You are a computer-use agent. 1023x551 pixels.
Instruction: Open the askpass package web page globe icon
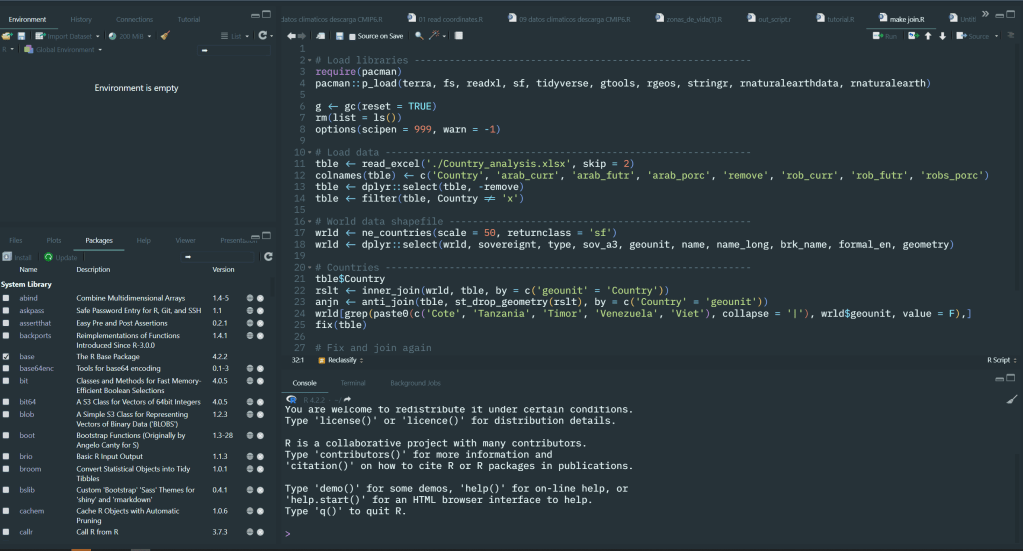coord(248,311)
